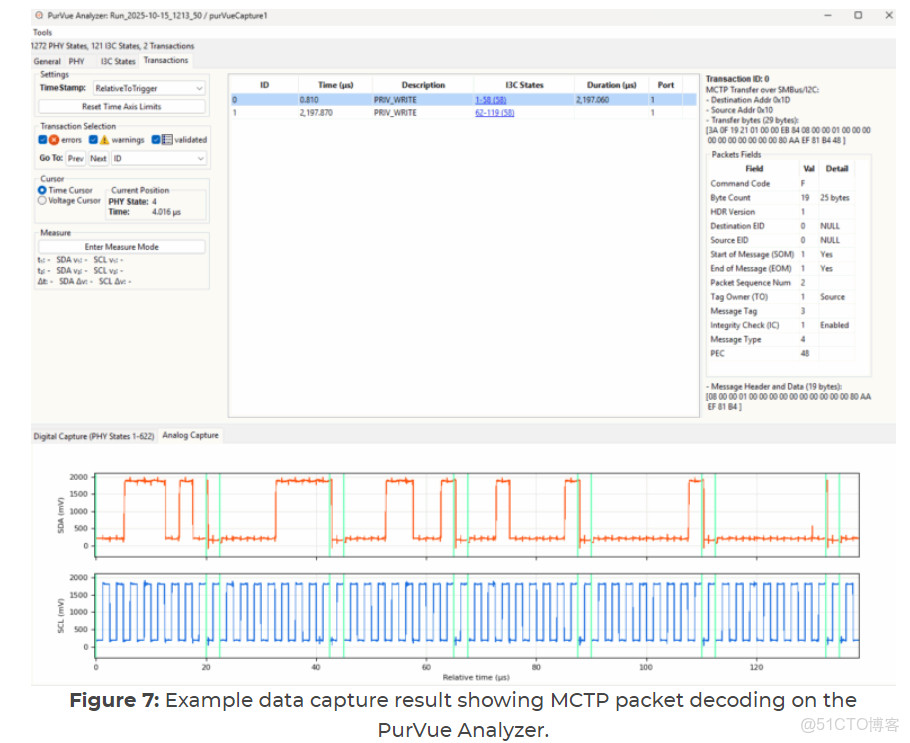The width and height of the screenshot is (910, 743).
Task: Click the validated list icon
Action: tap(166, 140)
